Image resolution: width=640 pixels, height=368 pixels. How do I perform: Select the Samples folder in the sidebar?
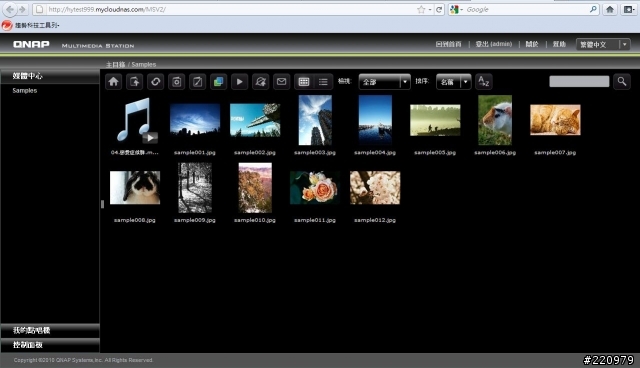tap(25, 91)
